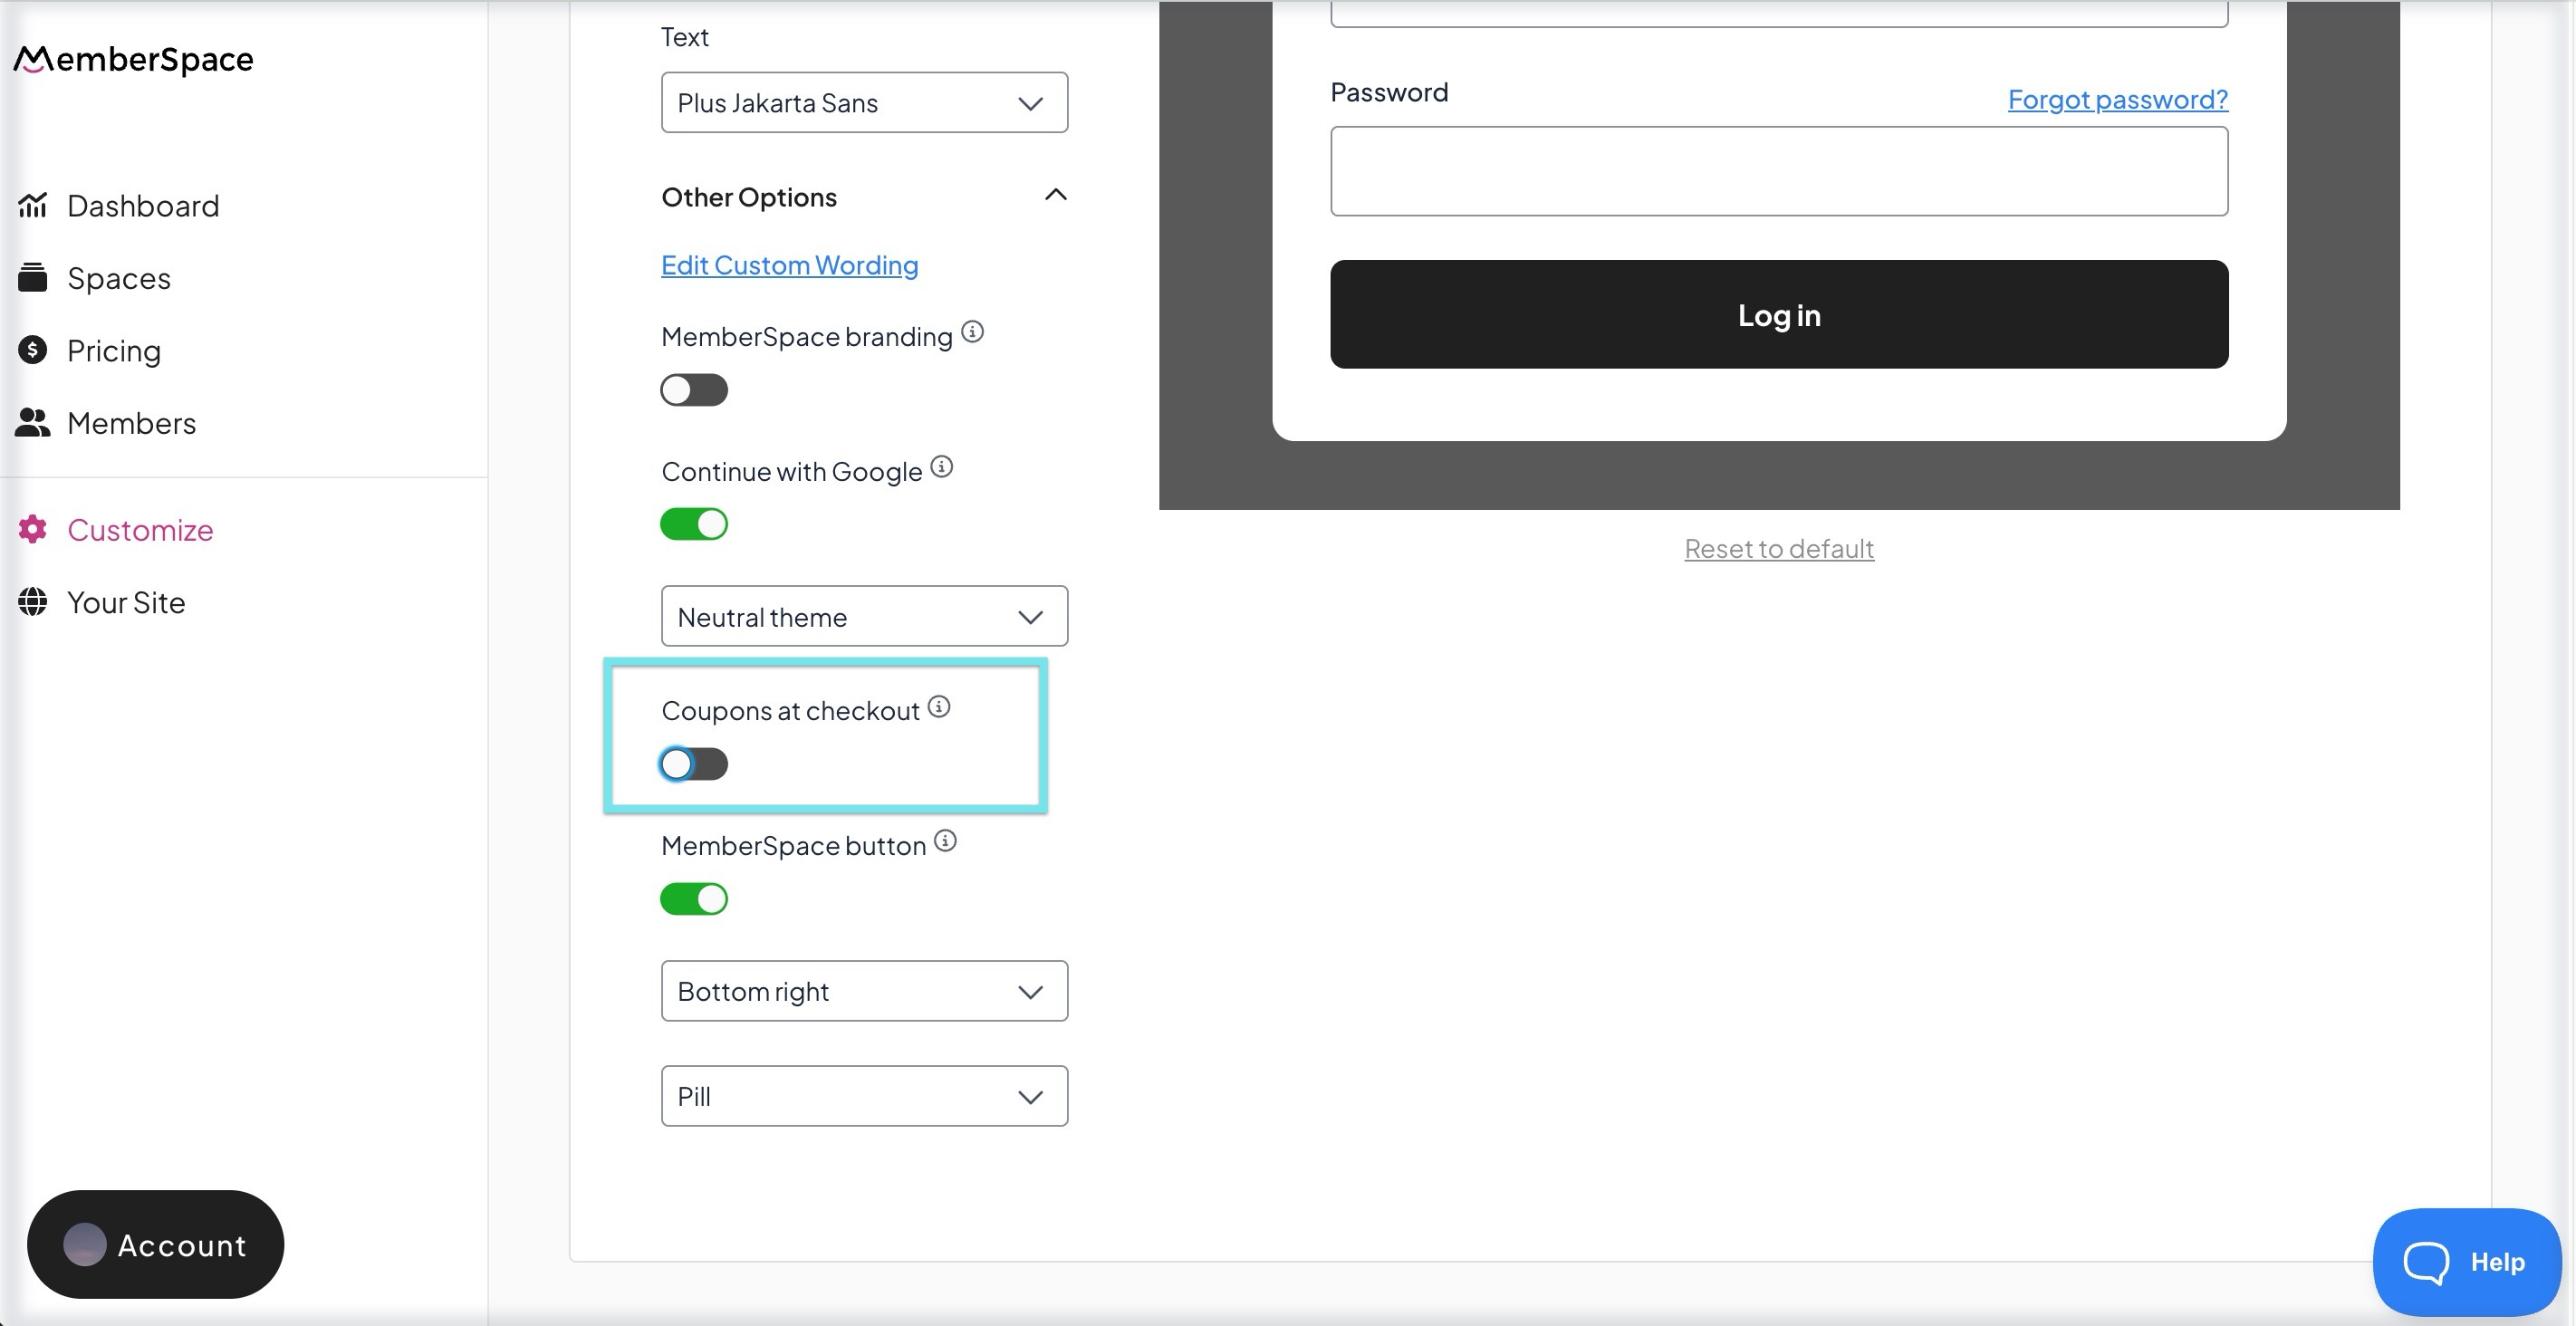Go to Members in sidebar
The height and width of the screenshot is (1326, 2576).
[x=131, y=423]
